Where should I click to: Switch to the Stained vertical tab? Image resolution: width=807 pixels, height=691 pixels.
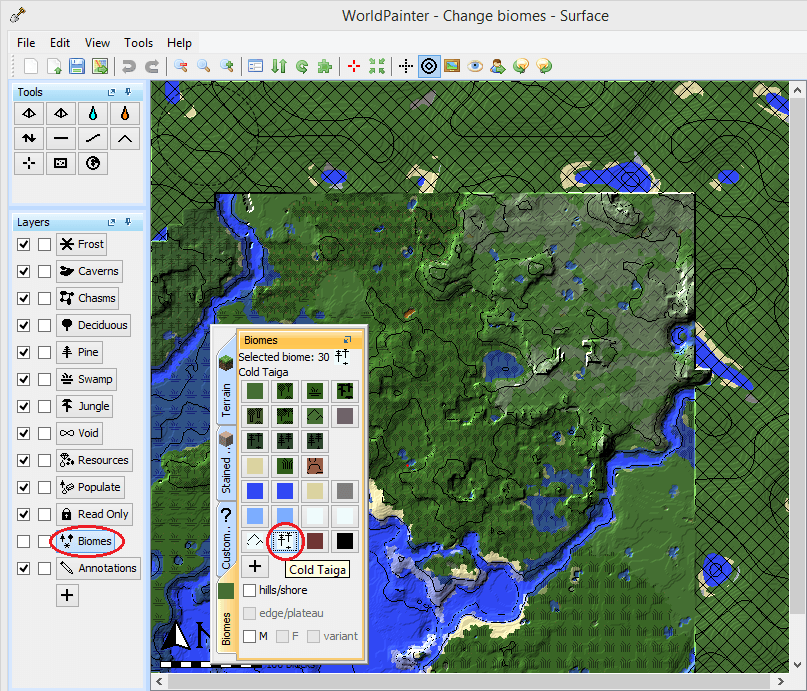(x=226, y=463)
